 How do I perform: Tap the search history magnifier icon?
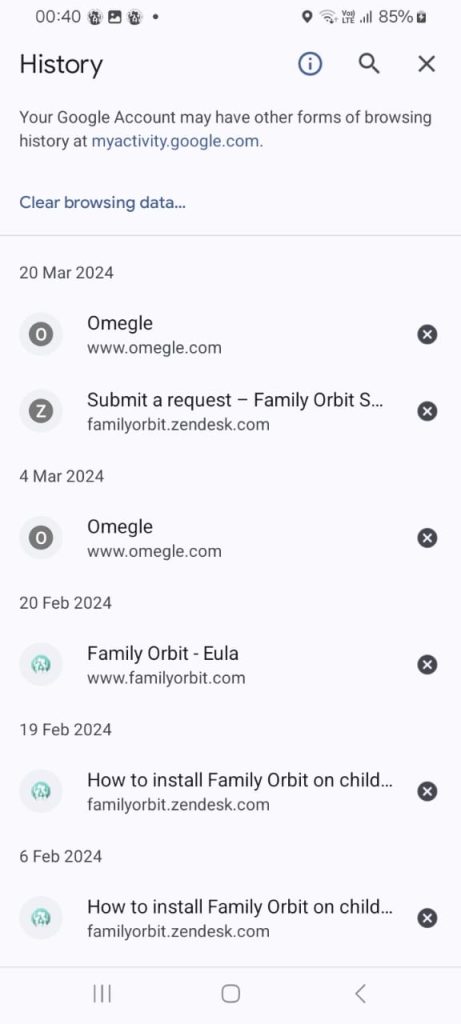click(x=369, y=64)
